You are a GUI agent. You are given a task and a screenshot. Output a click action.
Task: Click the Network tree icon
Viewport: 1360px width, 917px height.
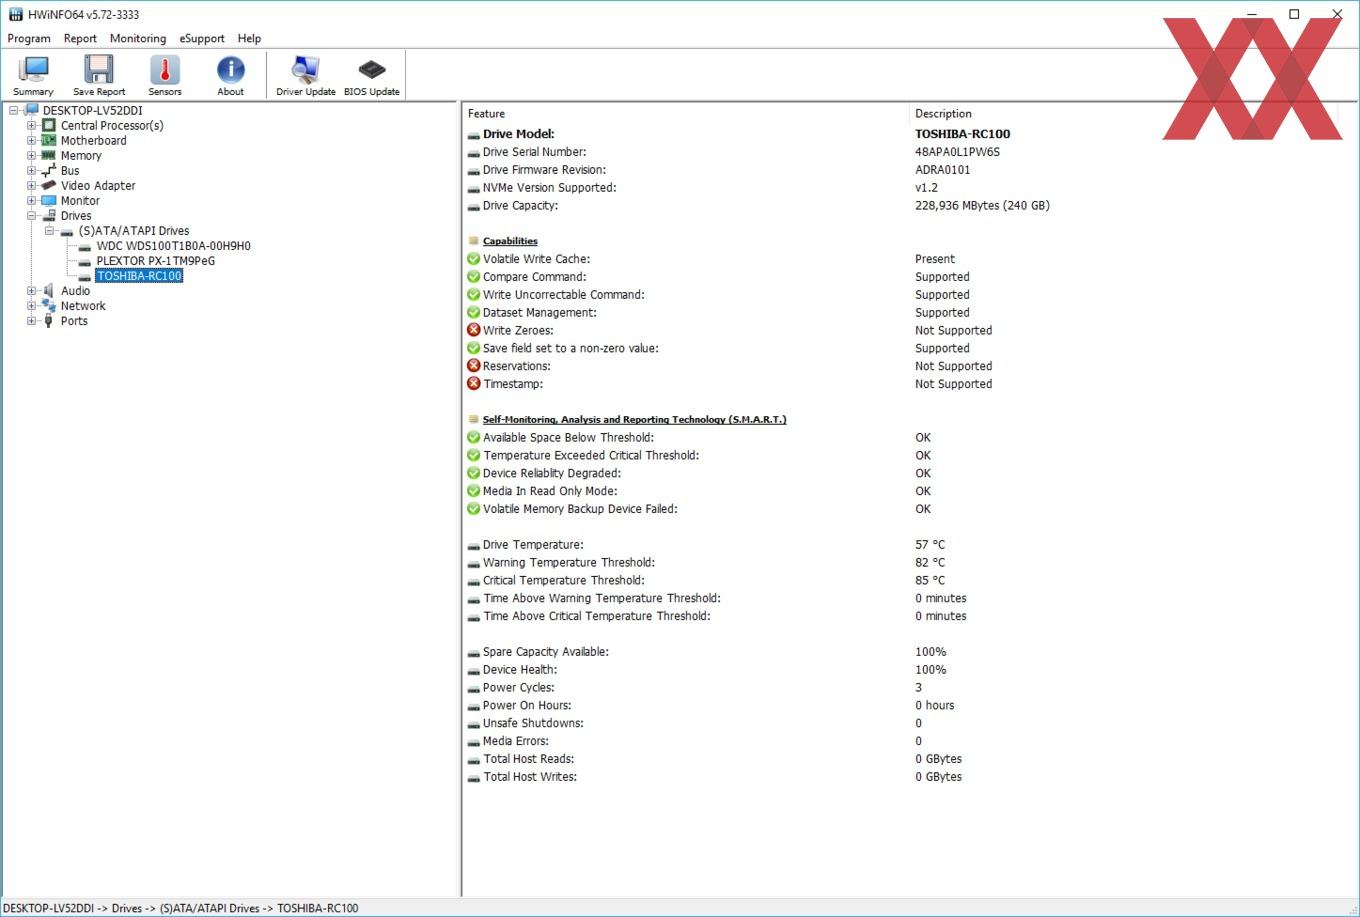pyautogui.click(x=49, y=306)
